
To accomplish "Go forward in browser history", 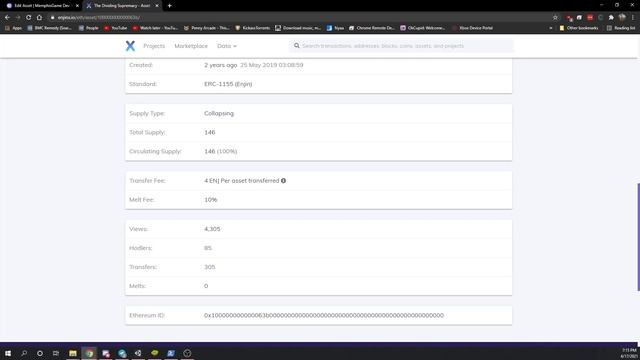I will [x=18, y=18].
